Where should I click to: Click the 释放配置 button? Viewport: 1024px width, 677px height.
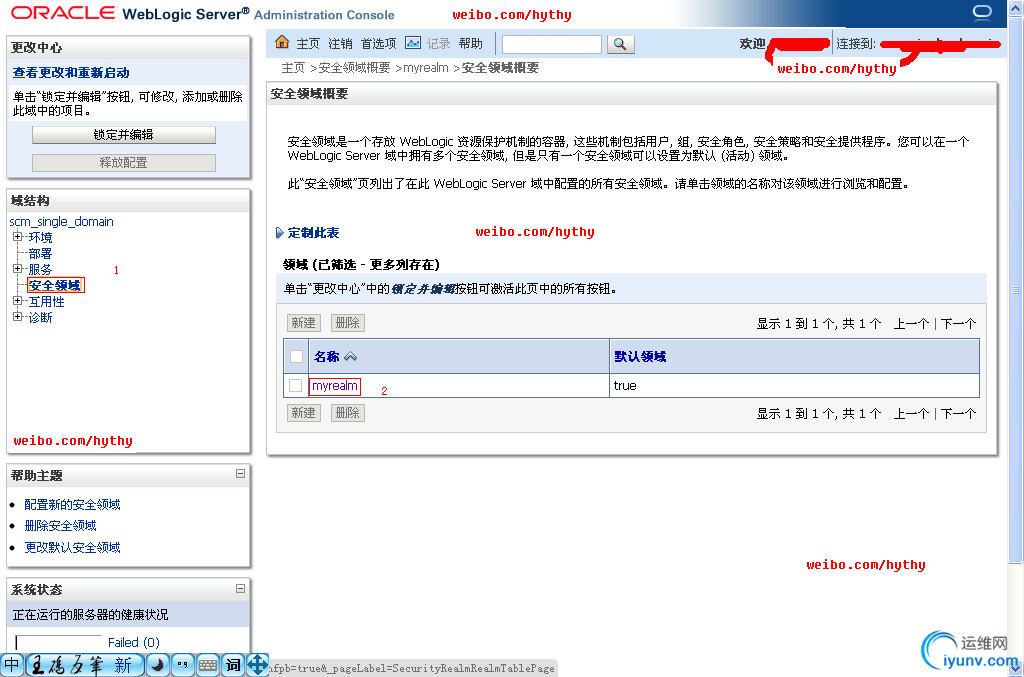coord(123,163)
